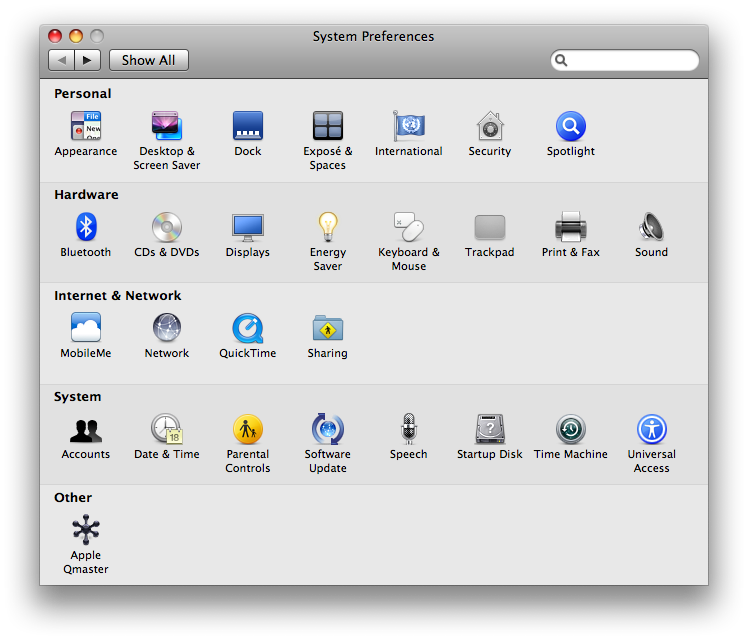The height and width of the screenshot is (640, 748).
Task: Click the Show All button
Action: pyautogui.click(x=148, y=60)
